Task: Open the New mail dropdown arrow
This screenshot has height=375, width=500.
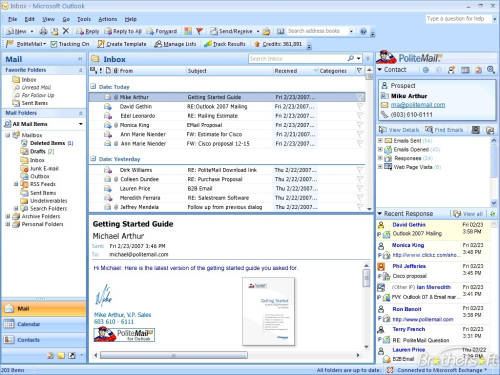Action: tap(32, 31)
